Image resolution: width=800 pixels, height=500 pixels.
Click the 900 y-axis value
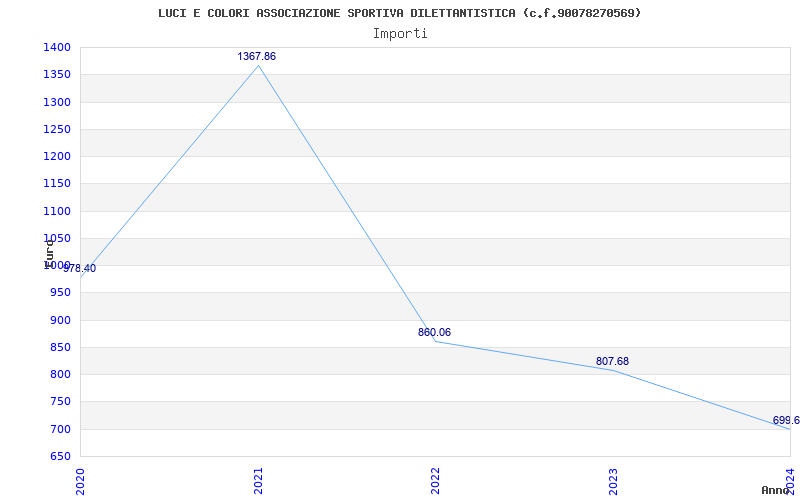(x=60, y=320)
